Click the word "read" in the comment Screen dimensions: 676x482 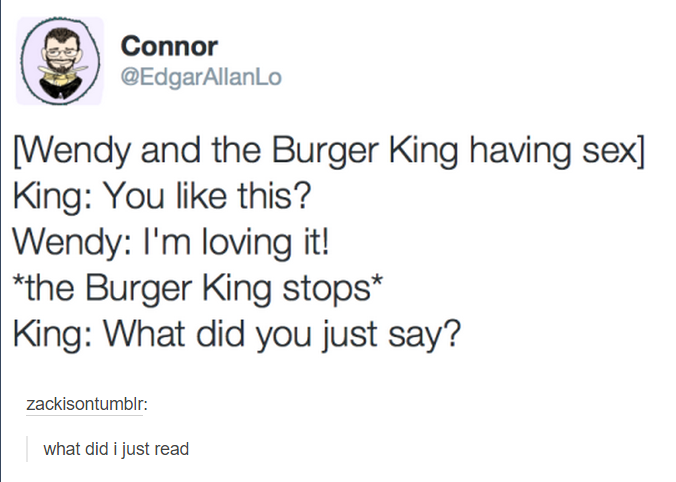(x=171, y=449)
